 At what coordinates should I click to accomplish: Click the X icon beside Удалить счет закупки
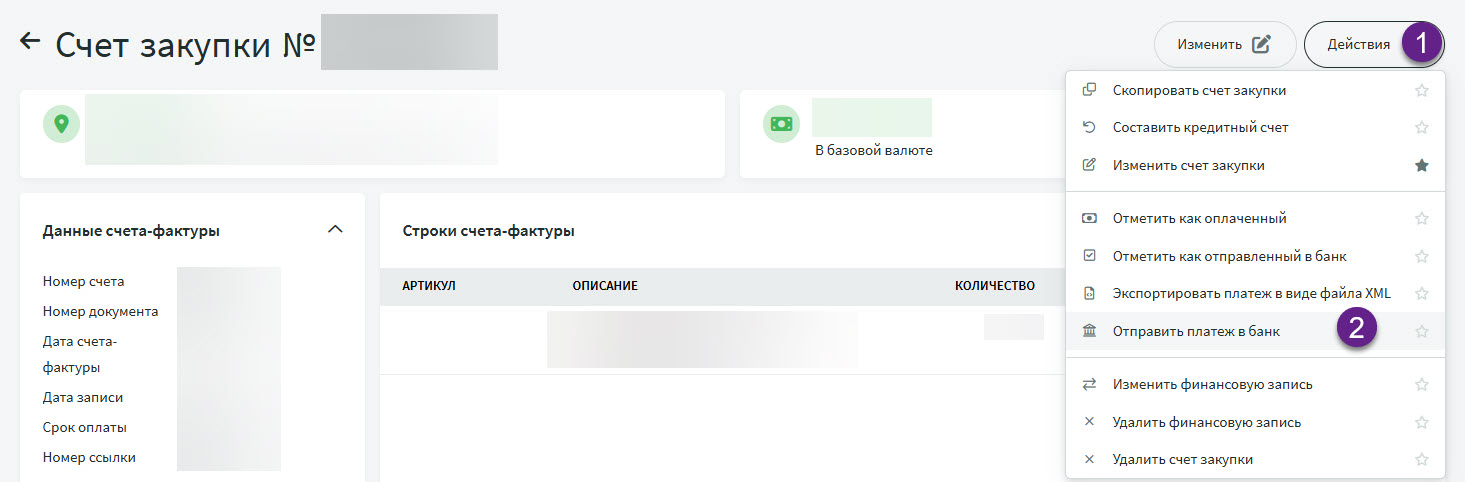[1090, 459]
